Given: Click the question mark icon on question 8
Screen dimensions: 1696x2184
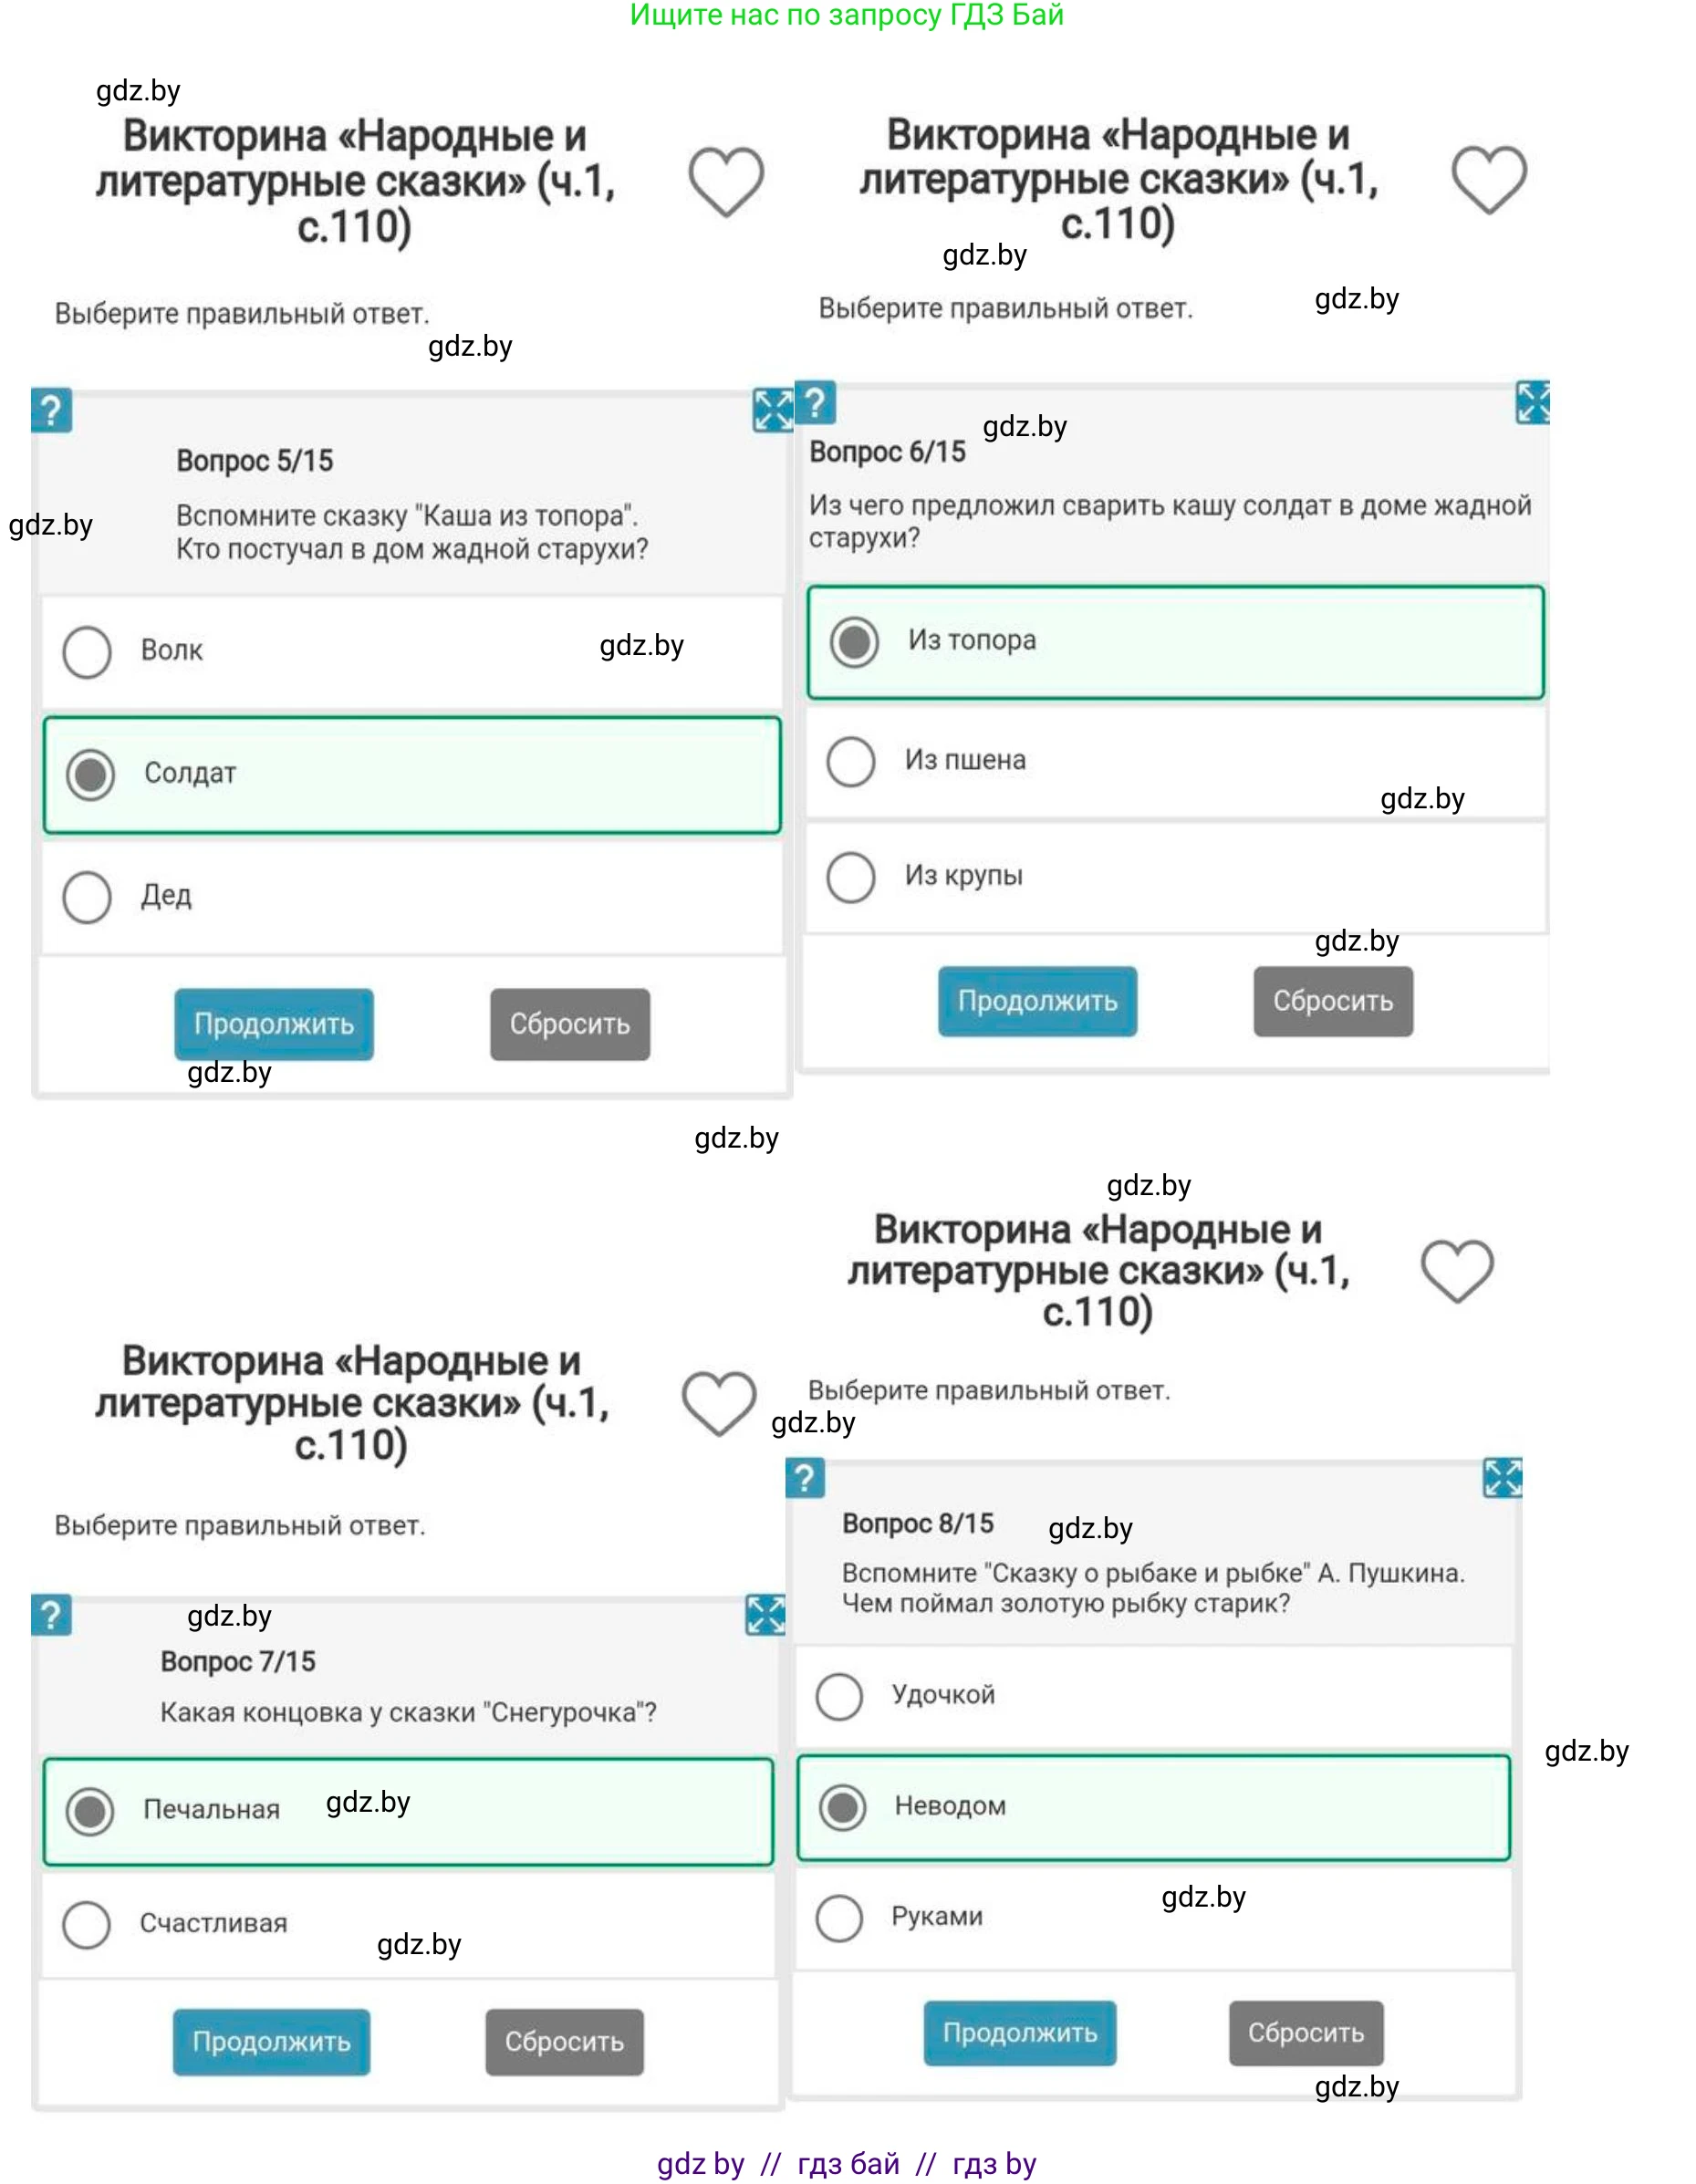Looking at the screenshot, I should point(804,1477).
